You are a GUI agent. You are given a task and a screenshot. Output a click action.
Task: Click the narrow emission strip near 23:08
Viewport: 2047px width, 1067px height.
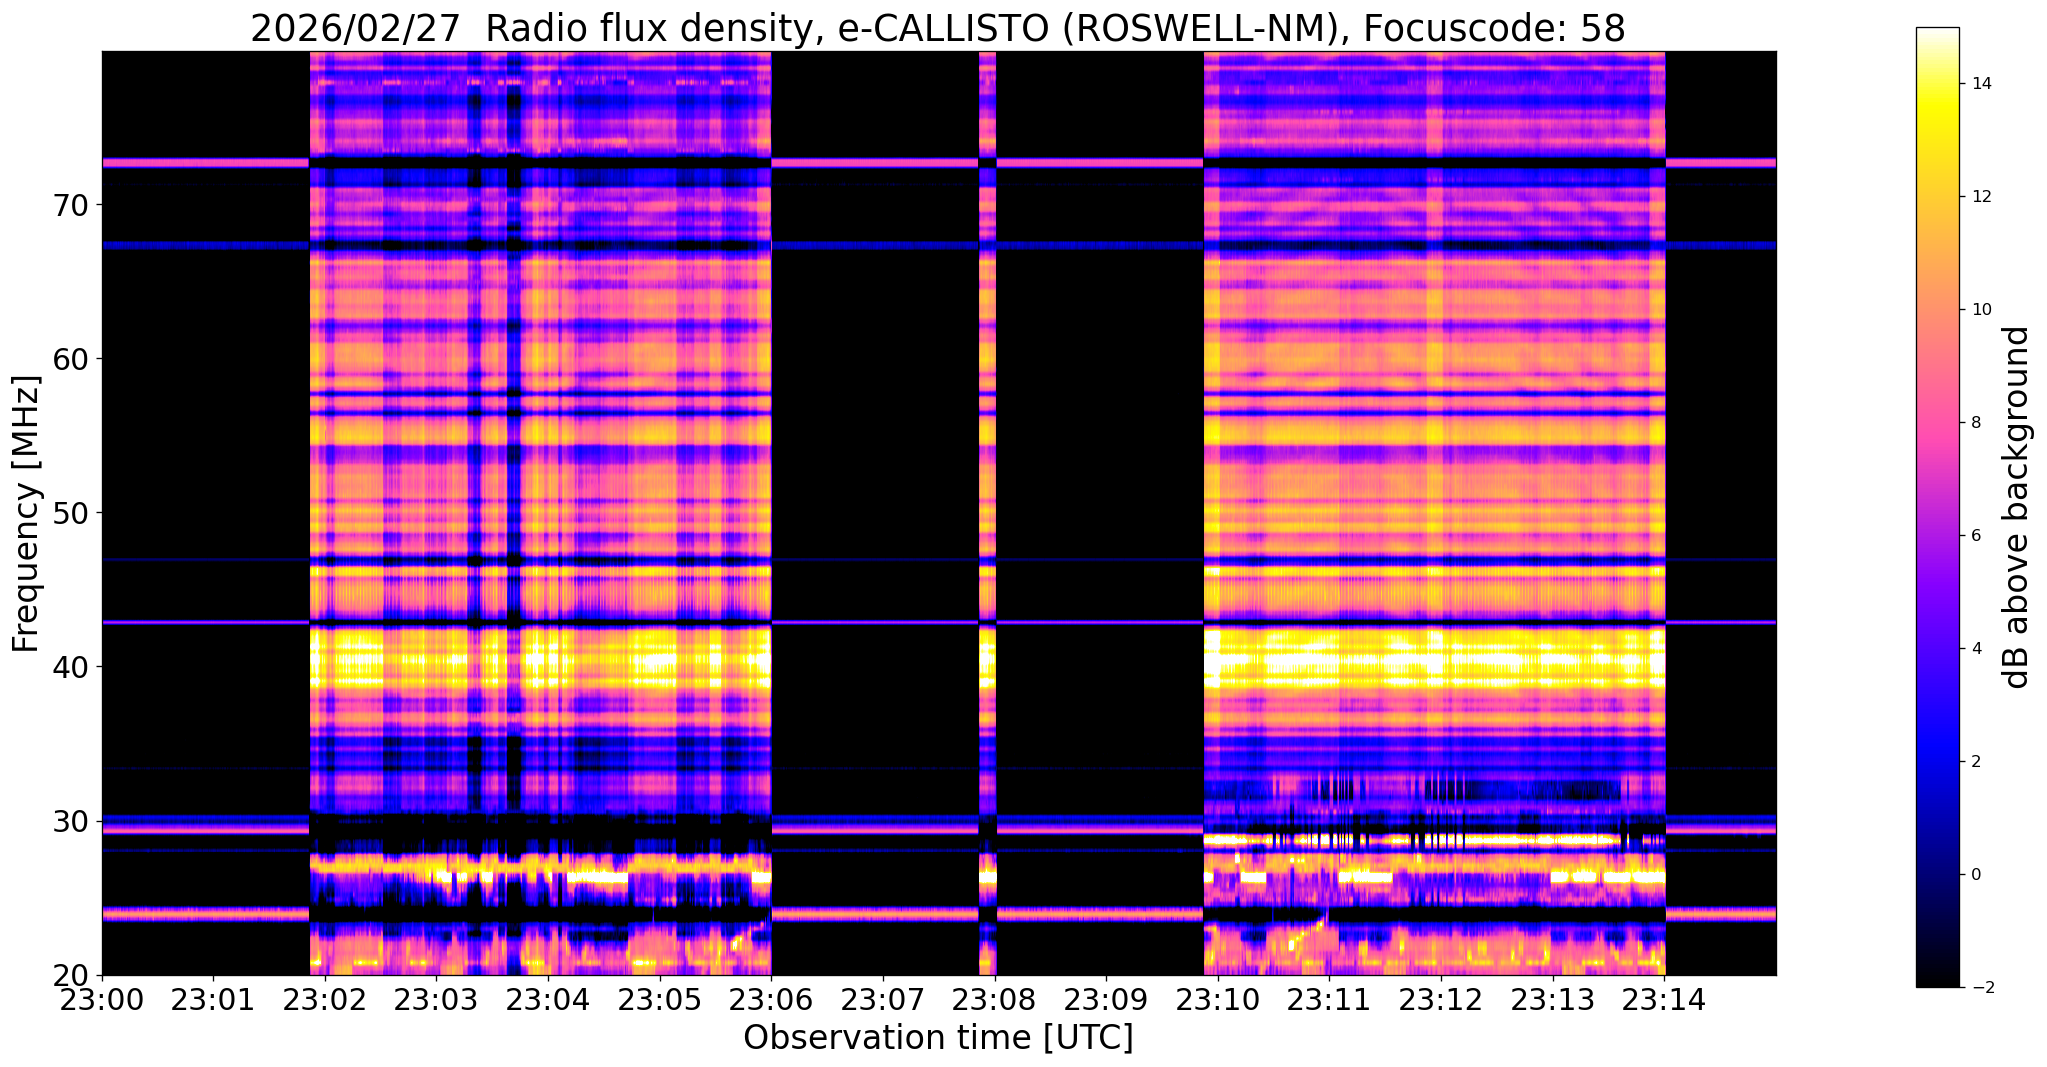pos(987,513)
